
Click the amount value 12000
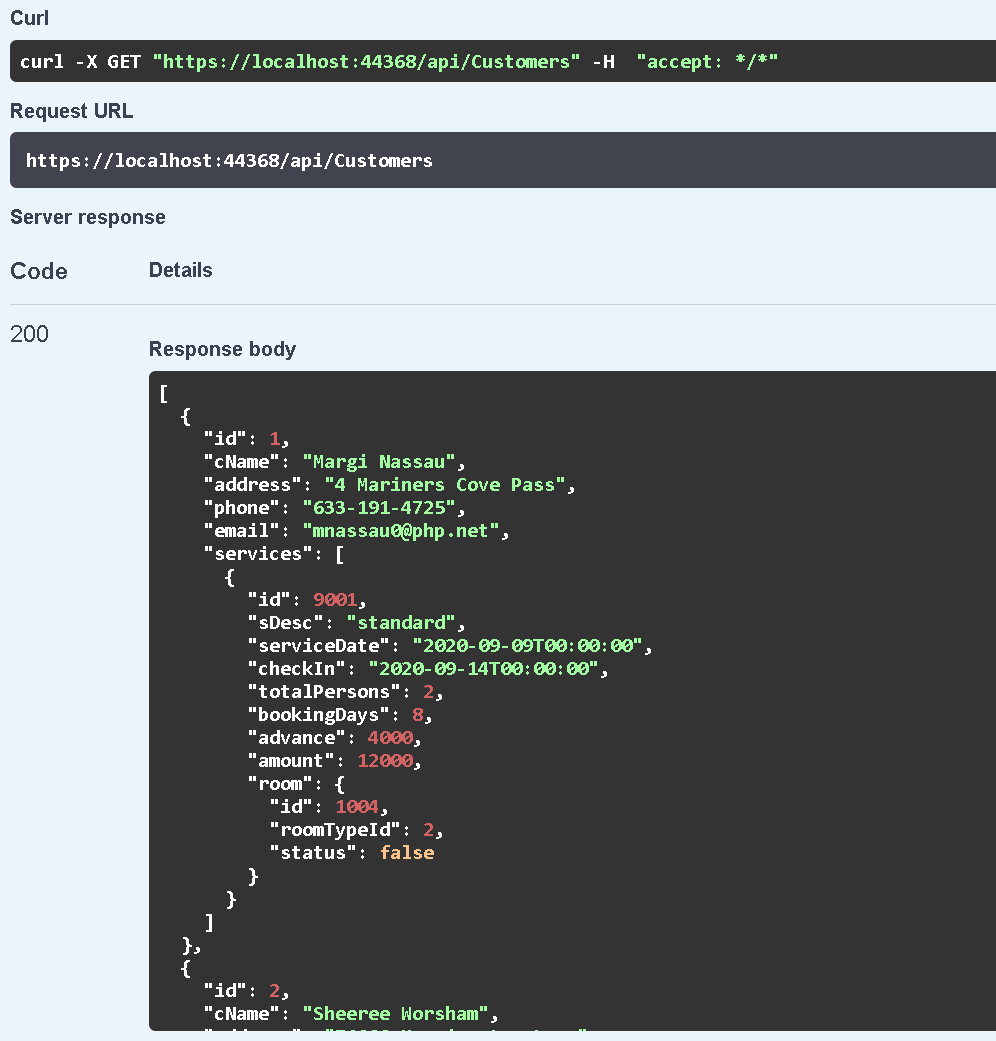click(x=384, y=761)
